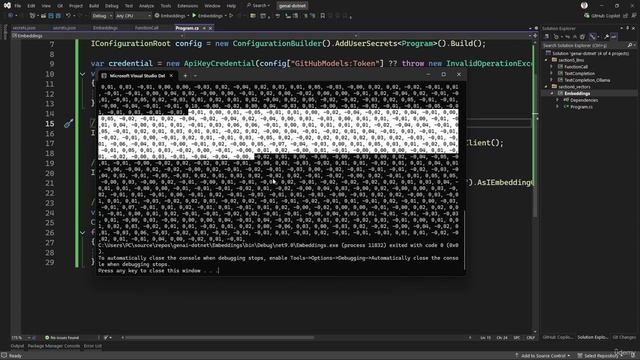Click console window vertical scrollbar
Viewport: 640px width, 360px height.
(464, 240)
